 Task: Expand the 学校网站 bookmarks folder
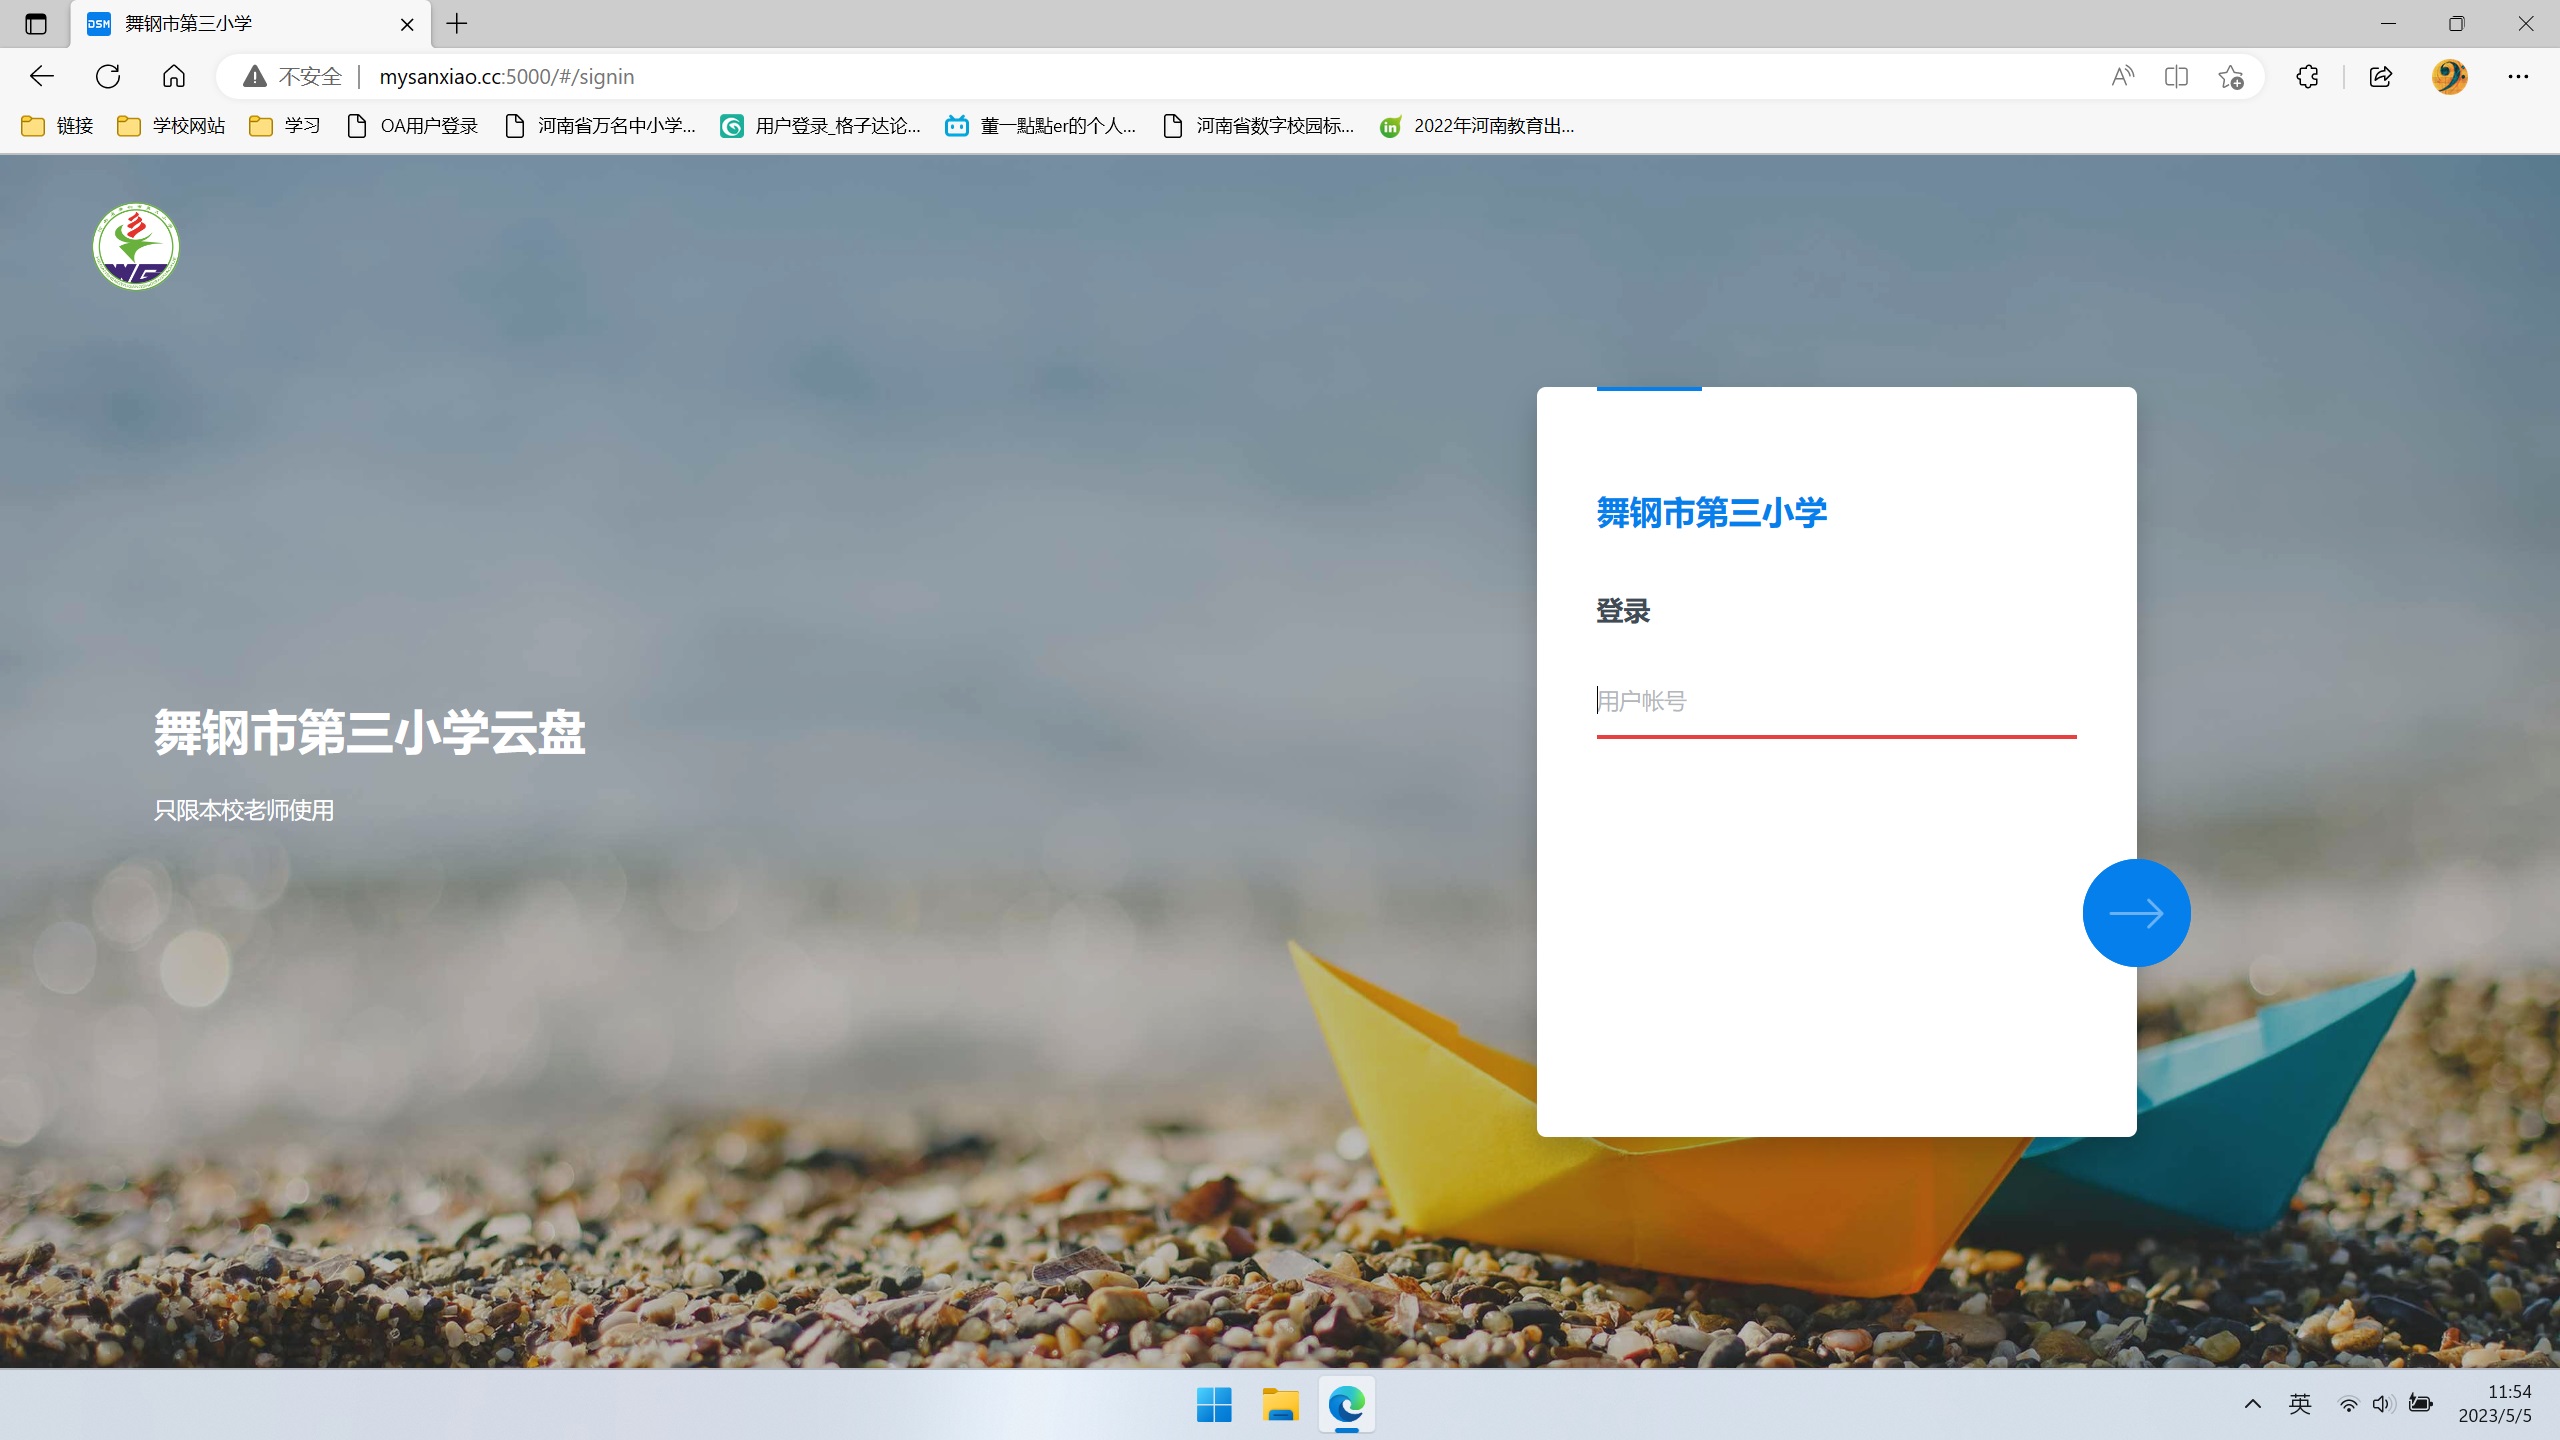171,126
